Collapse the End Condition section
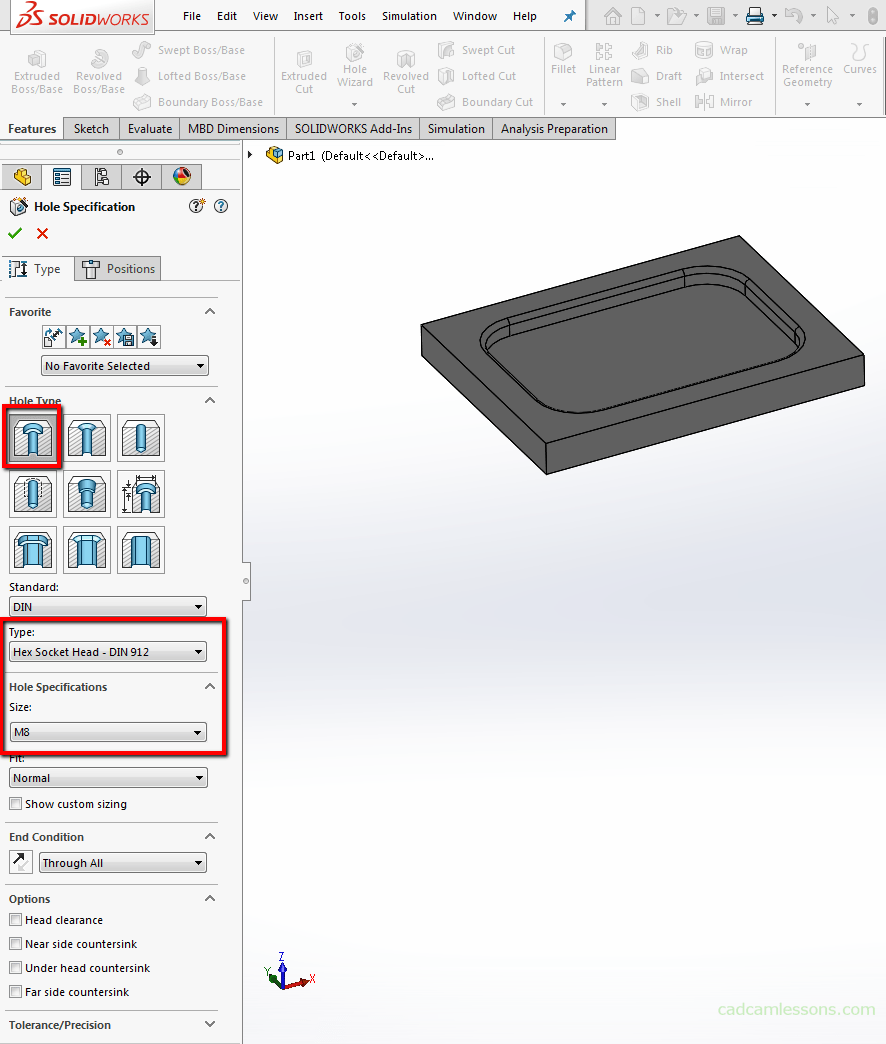 click(209, 836)
